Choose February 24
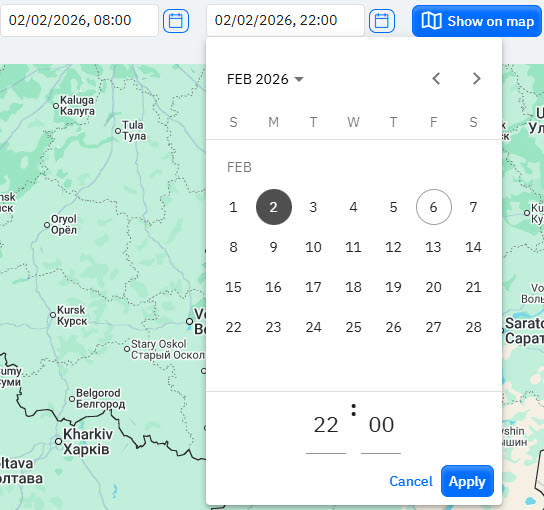 [x=313, y=327]
